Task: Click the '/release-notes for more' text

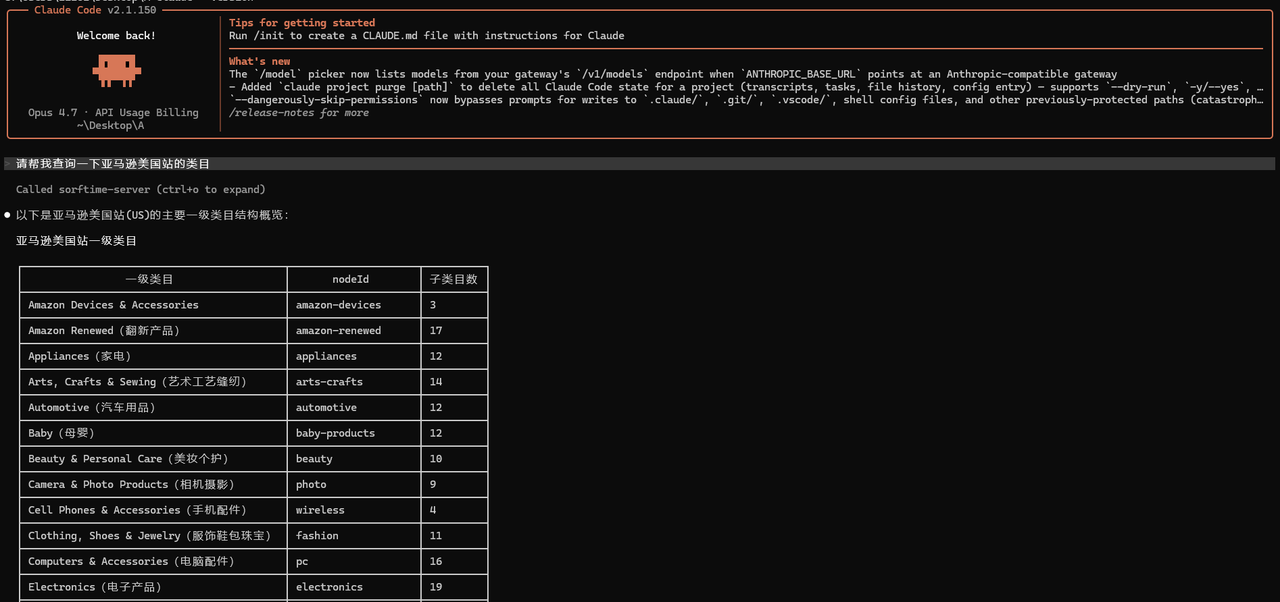Action: point(299,113)
